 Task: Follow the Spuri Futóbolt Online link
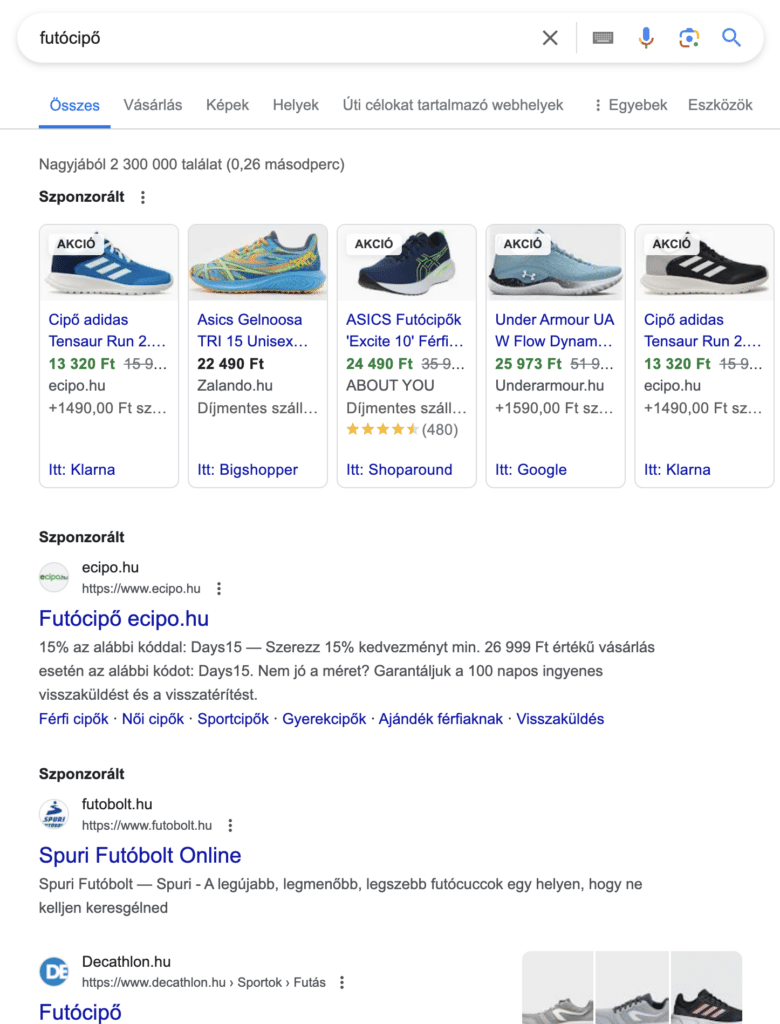tap(140, 855)
